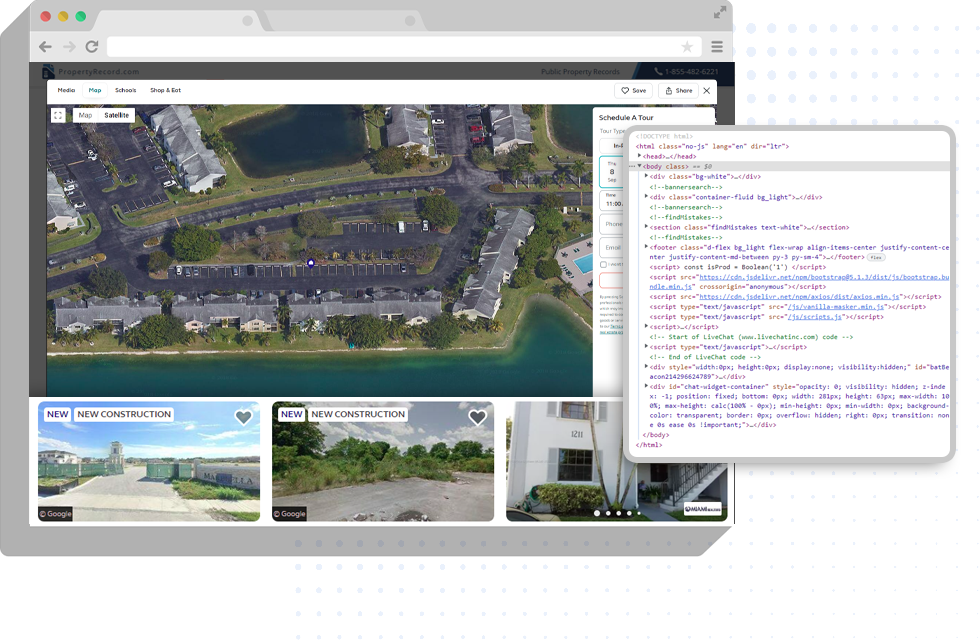Switch map view to Map mode

86,115
